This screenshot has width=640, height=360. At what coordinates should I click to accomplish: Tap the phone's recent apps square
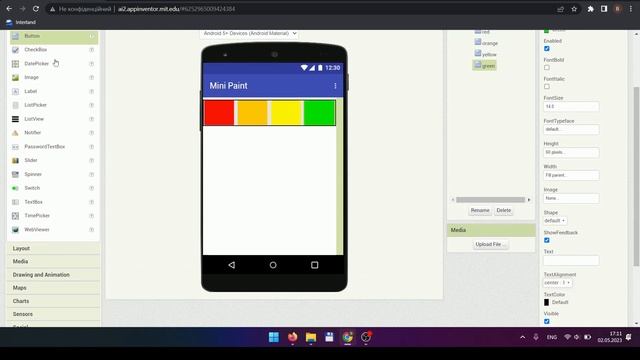(314, 265)
